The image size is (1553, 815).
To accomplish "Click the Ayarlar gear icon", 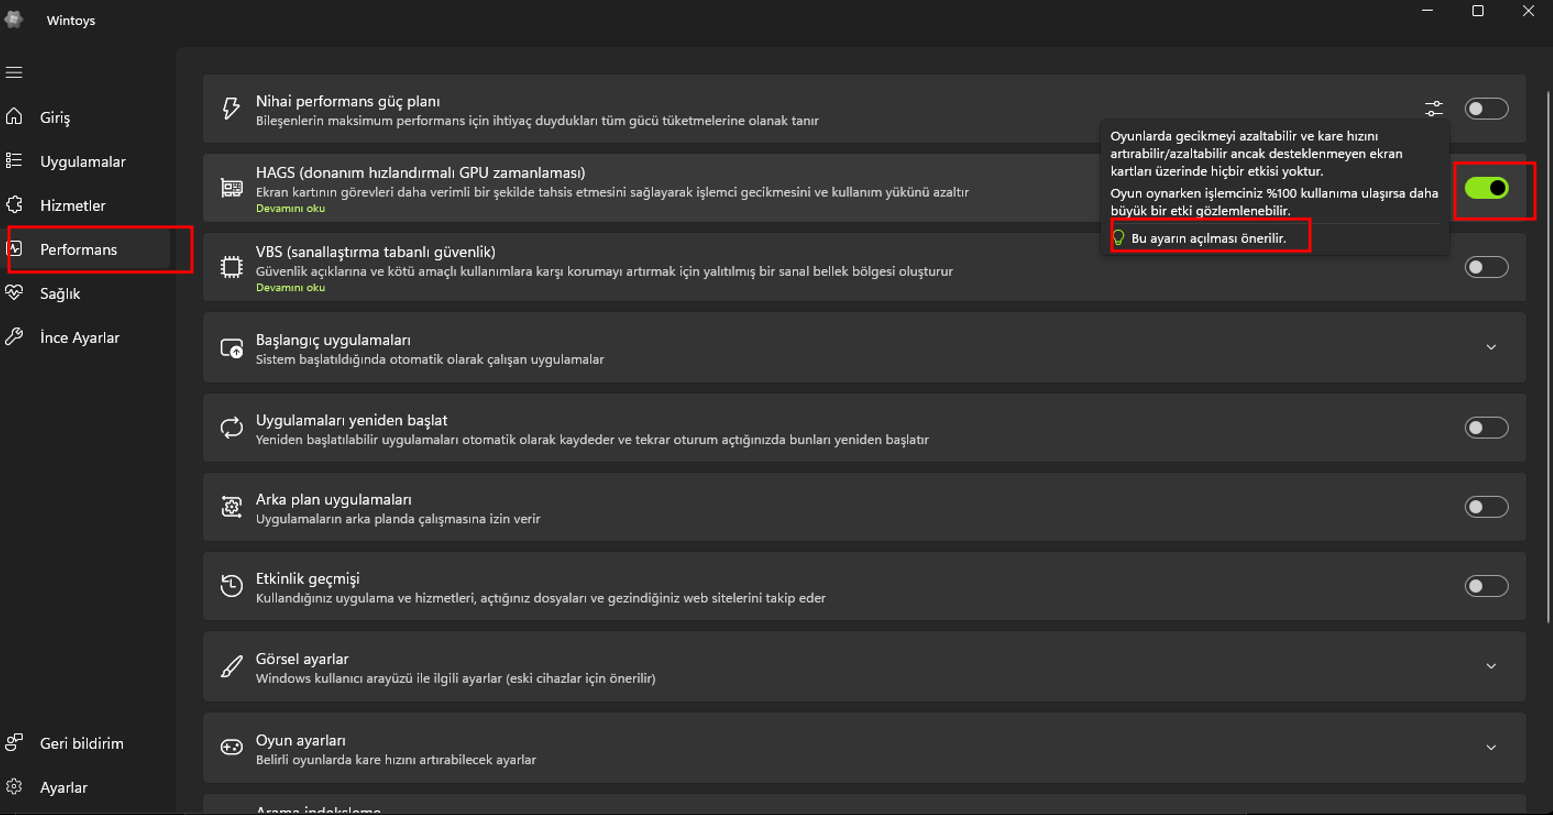I will 14,787.
